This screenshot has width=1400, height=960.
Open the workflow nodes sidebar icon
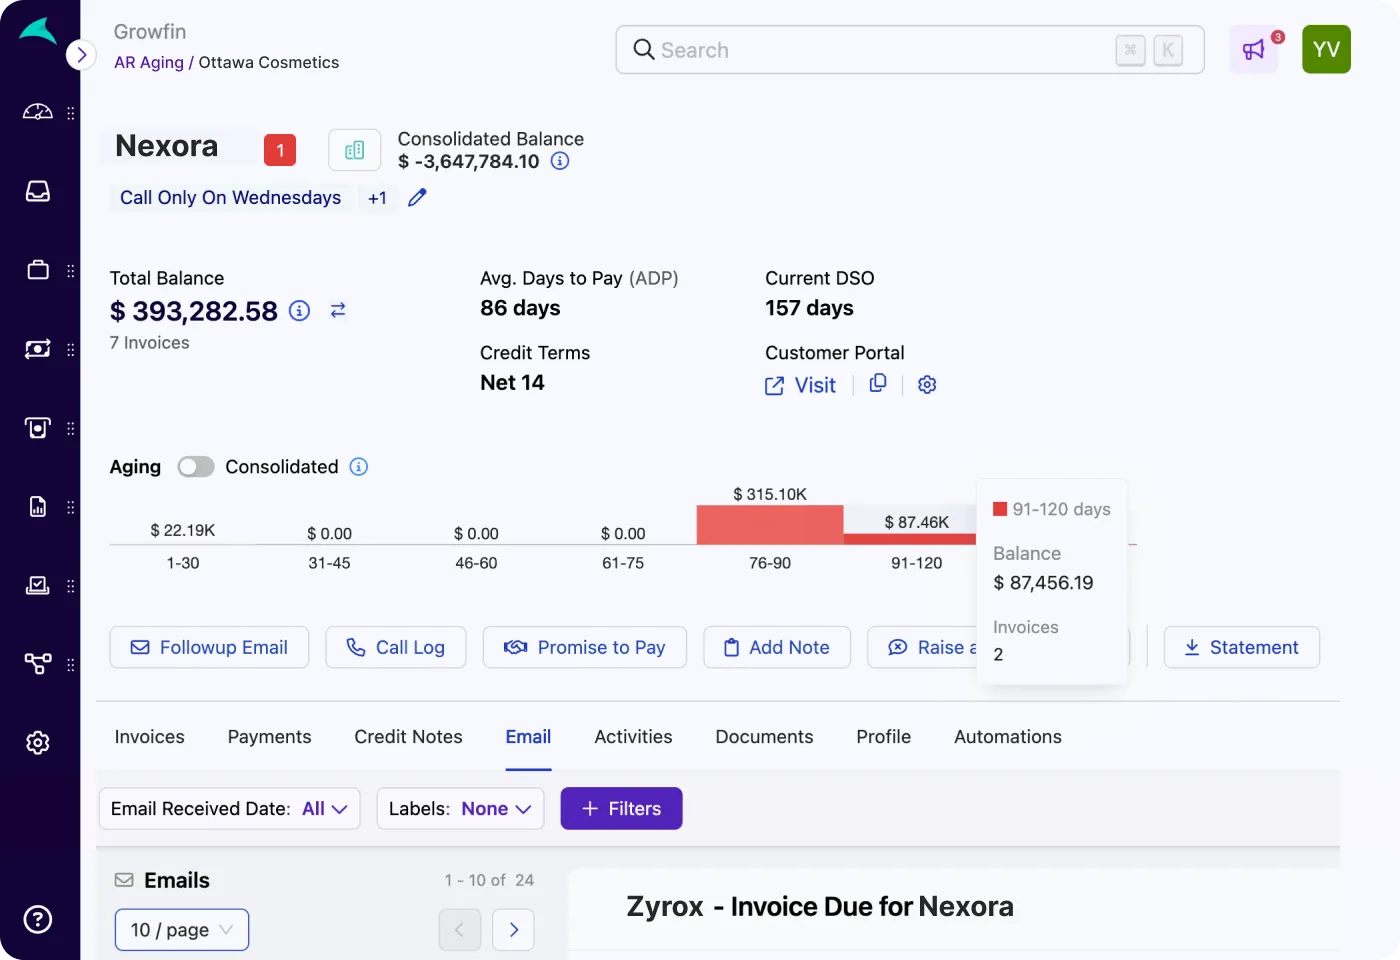point(38,664)
